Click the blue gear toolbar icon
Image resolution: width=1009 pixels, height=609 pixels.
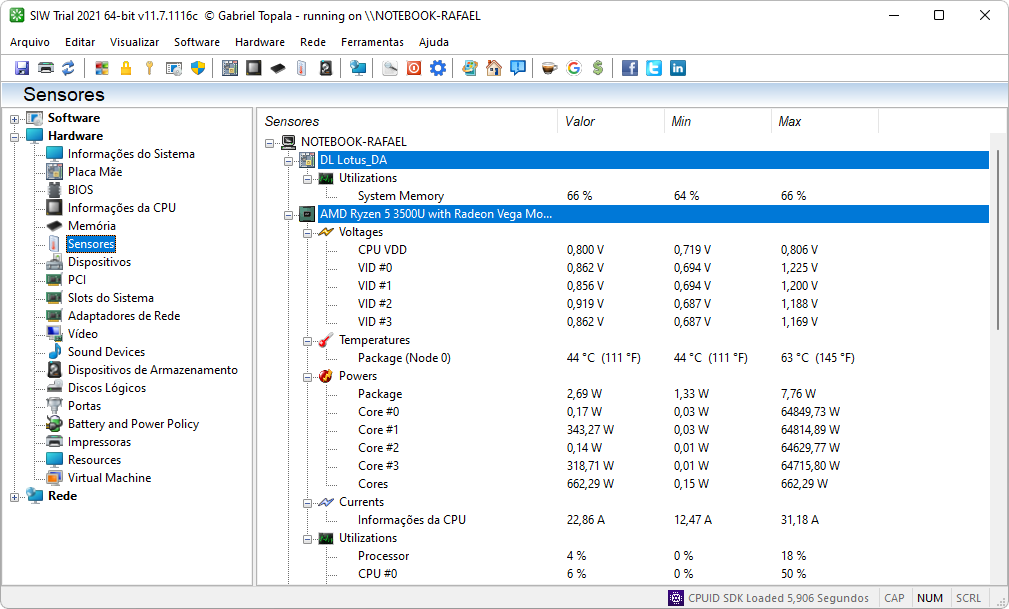[x=437, y=68]
